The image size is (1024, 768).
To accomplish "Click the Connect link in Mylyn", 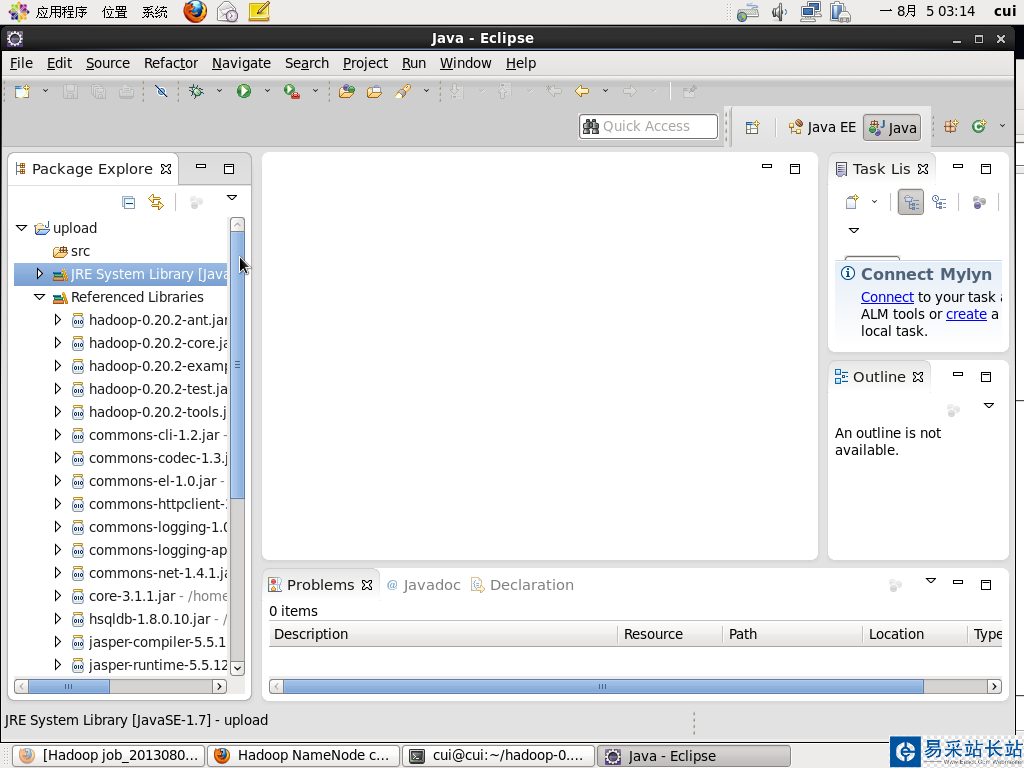I will [887, 297].
